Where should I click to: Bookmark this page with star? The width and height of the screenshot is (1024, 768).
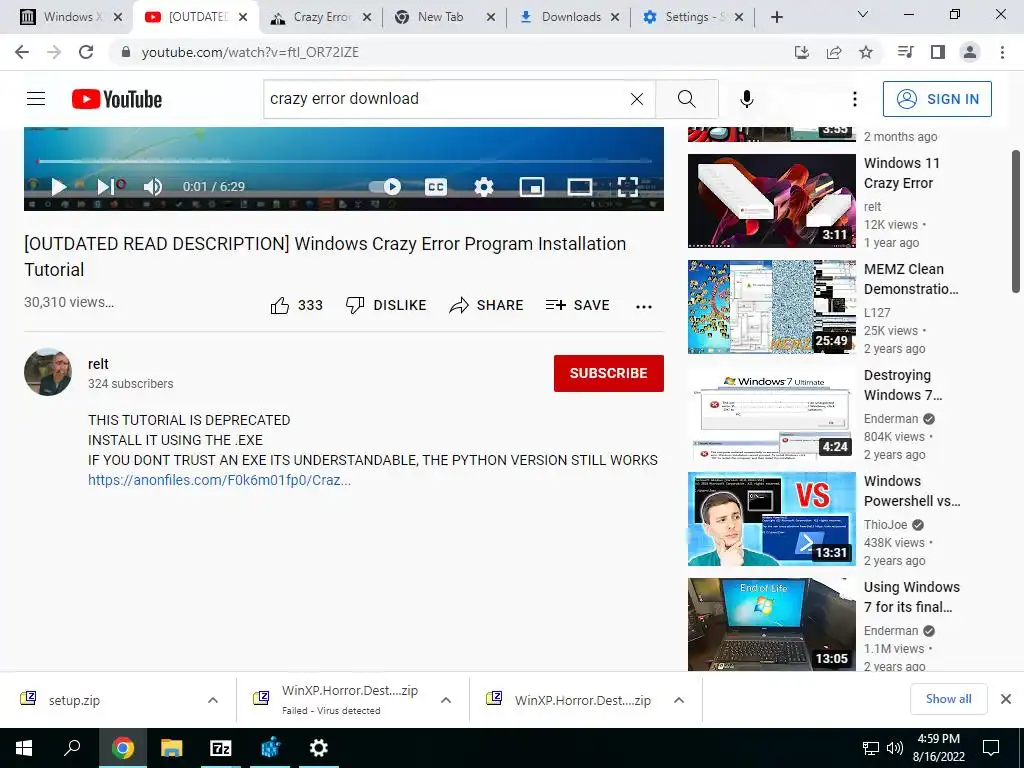pos(866,52)
